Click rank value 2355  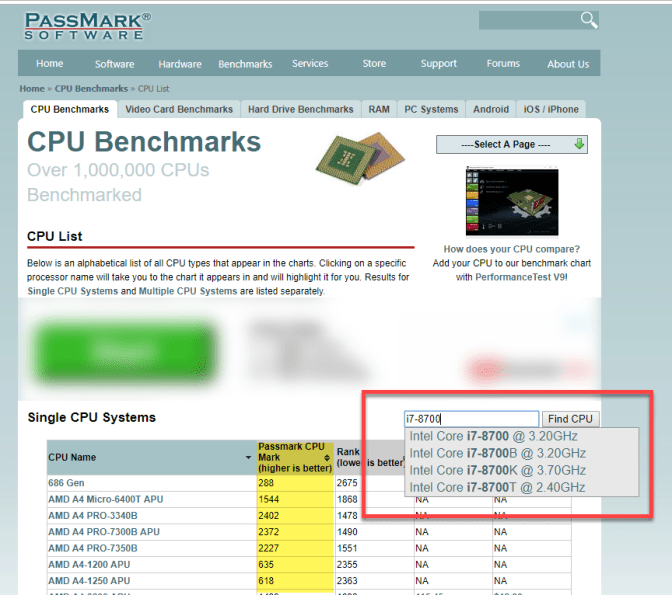coord(347,565)
